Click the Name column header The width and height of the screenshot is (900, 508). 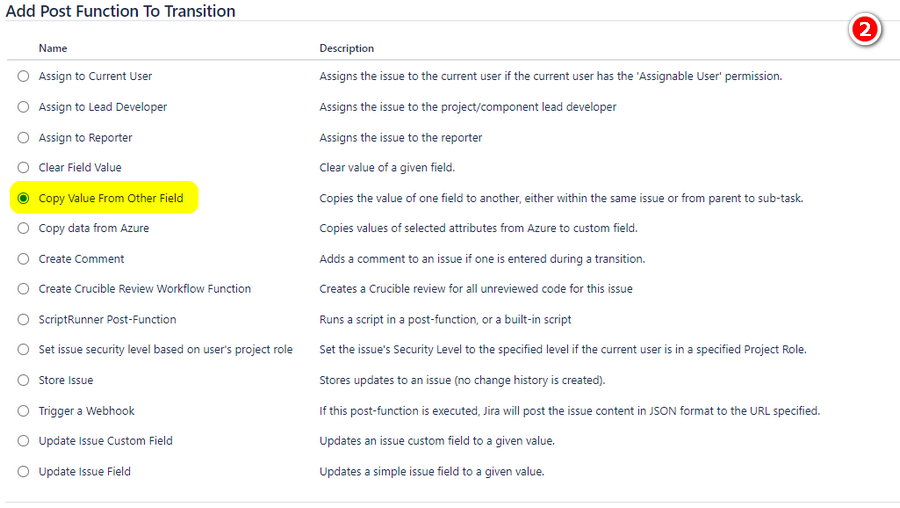(x=53, y=48)
